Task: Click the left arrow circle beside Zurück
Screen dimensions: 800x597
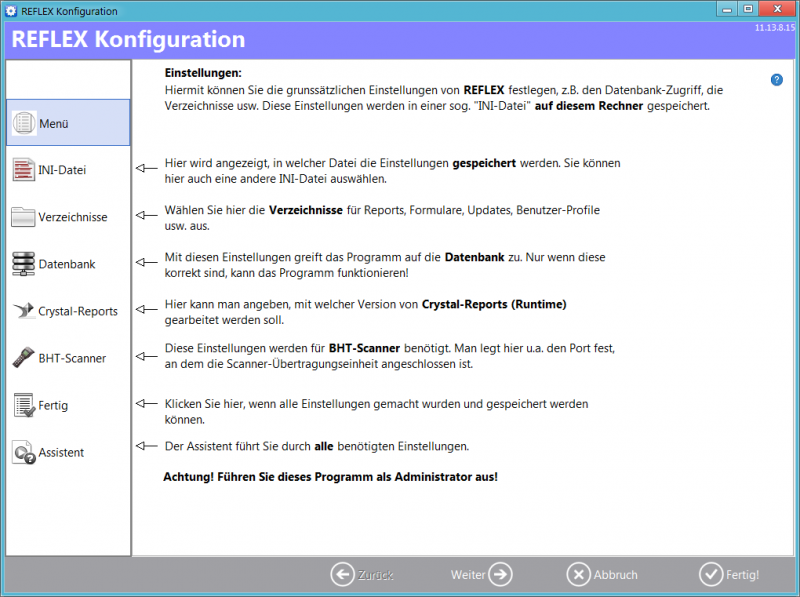Action: pyautogui.click(x=342, y=575)
